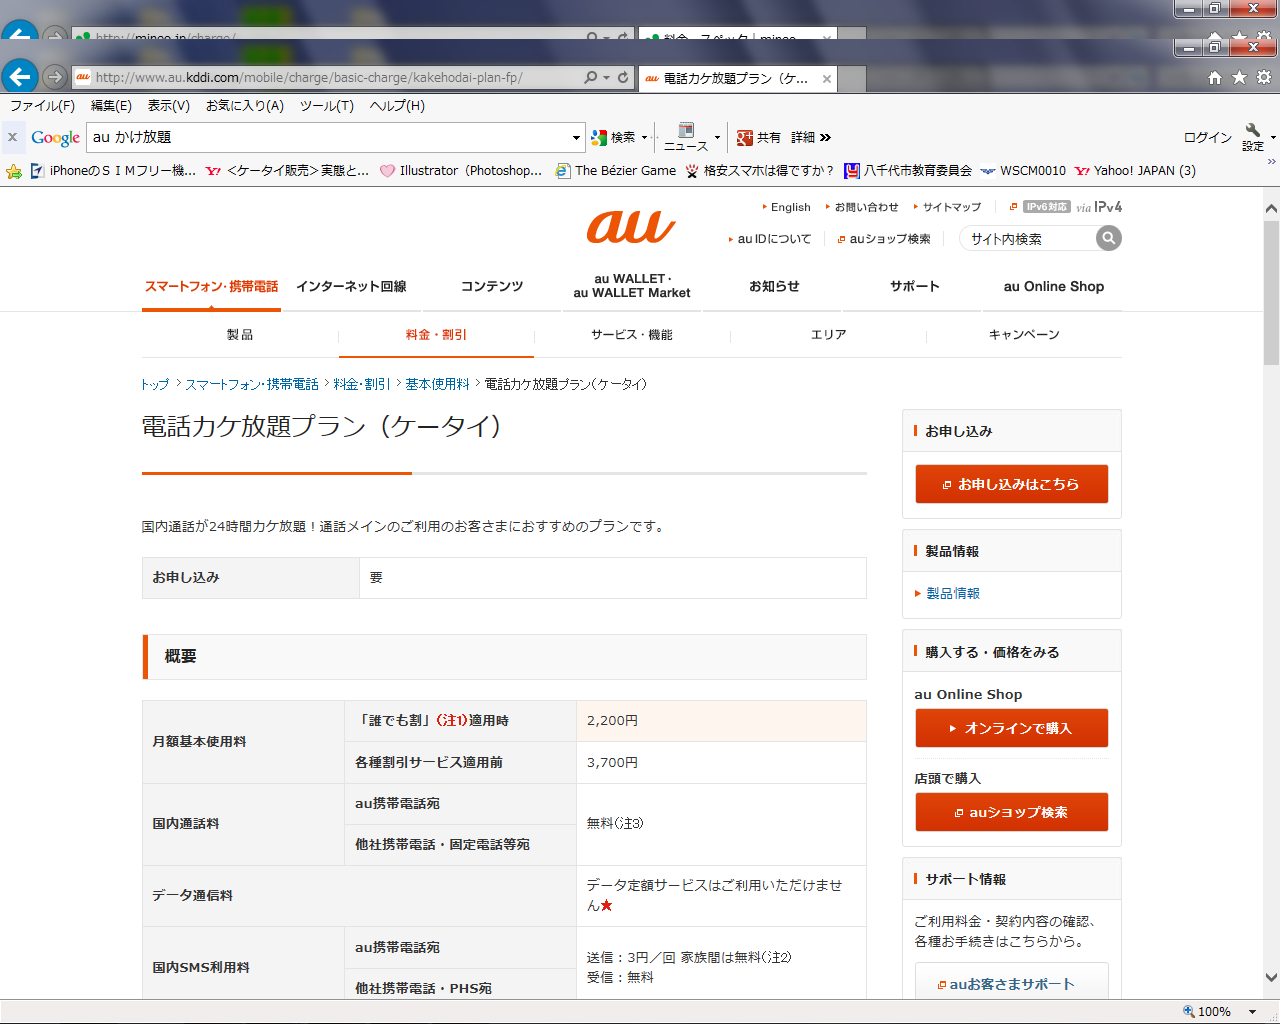Click the au IDについて header link

775,239
